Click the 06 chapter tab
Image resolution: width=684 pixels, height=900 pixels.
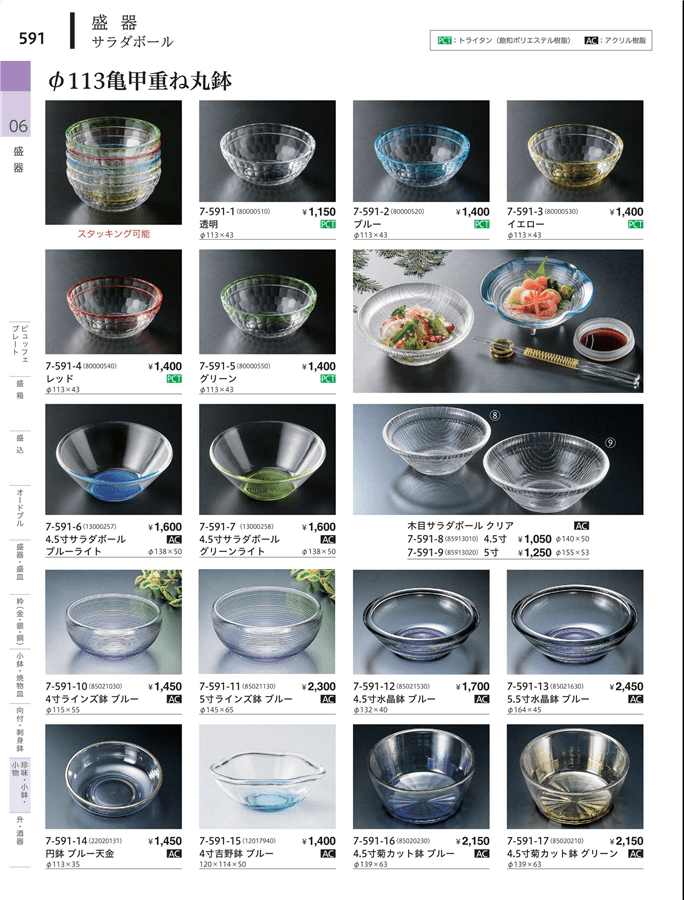(x=18, y=125)
